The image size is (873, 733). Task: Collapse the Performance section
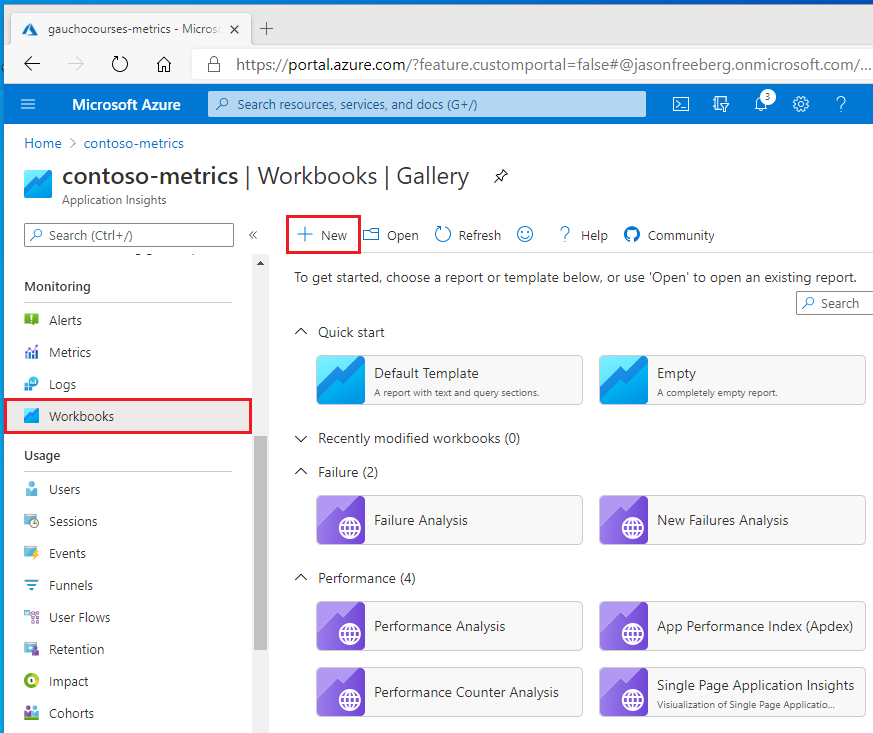(301, 578)
